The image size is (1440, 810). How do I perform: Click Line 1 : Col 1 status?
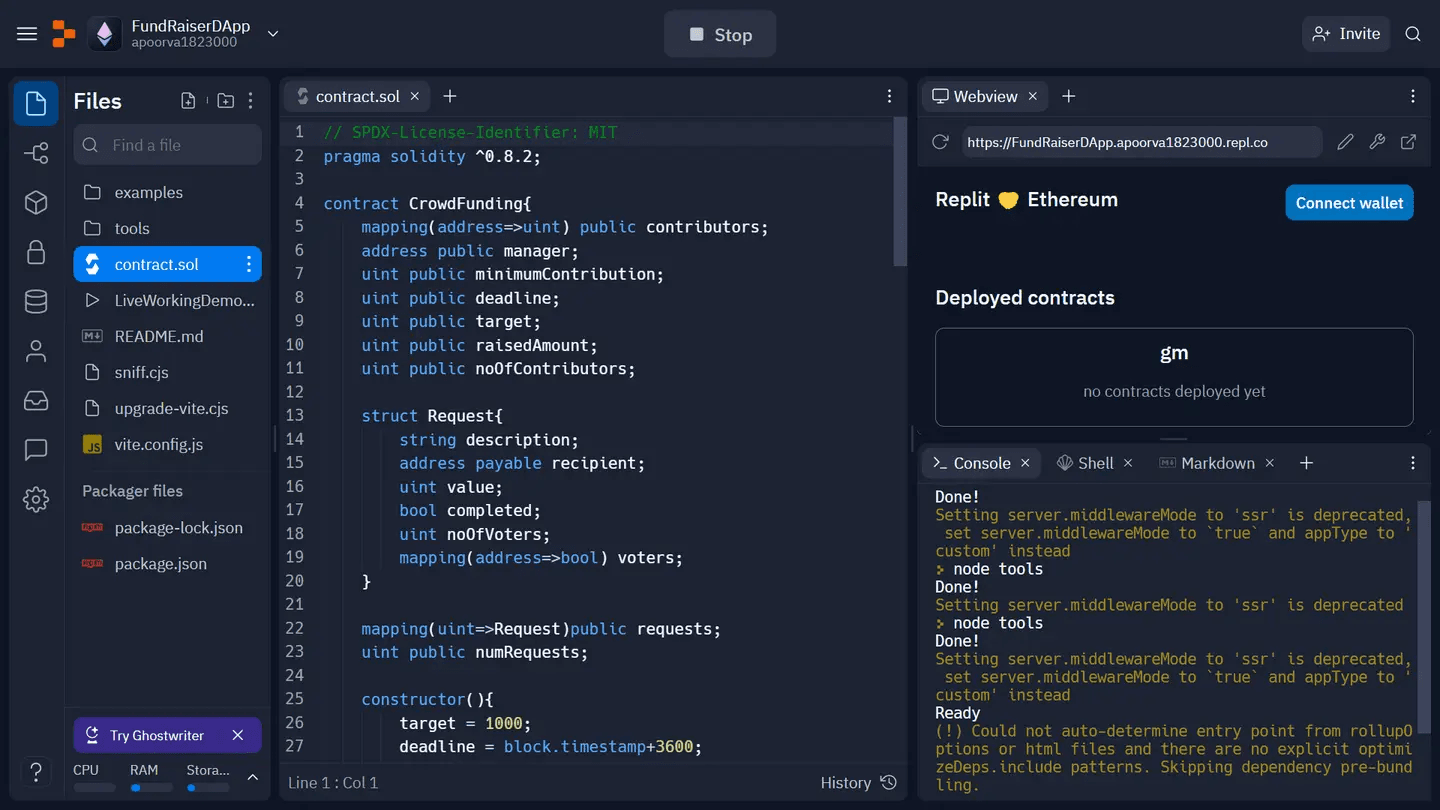point(333,783)
